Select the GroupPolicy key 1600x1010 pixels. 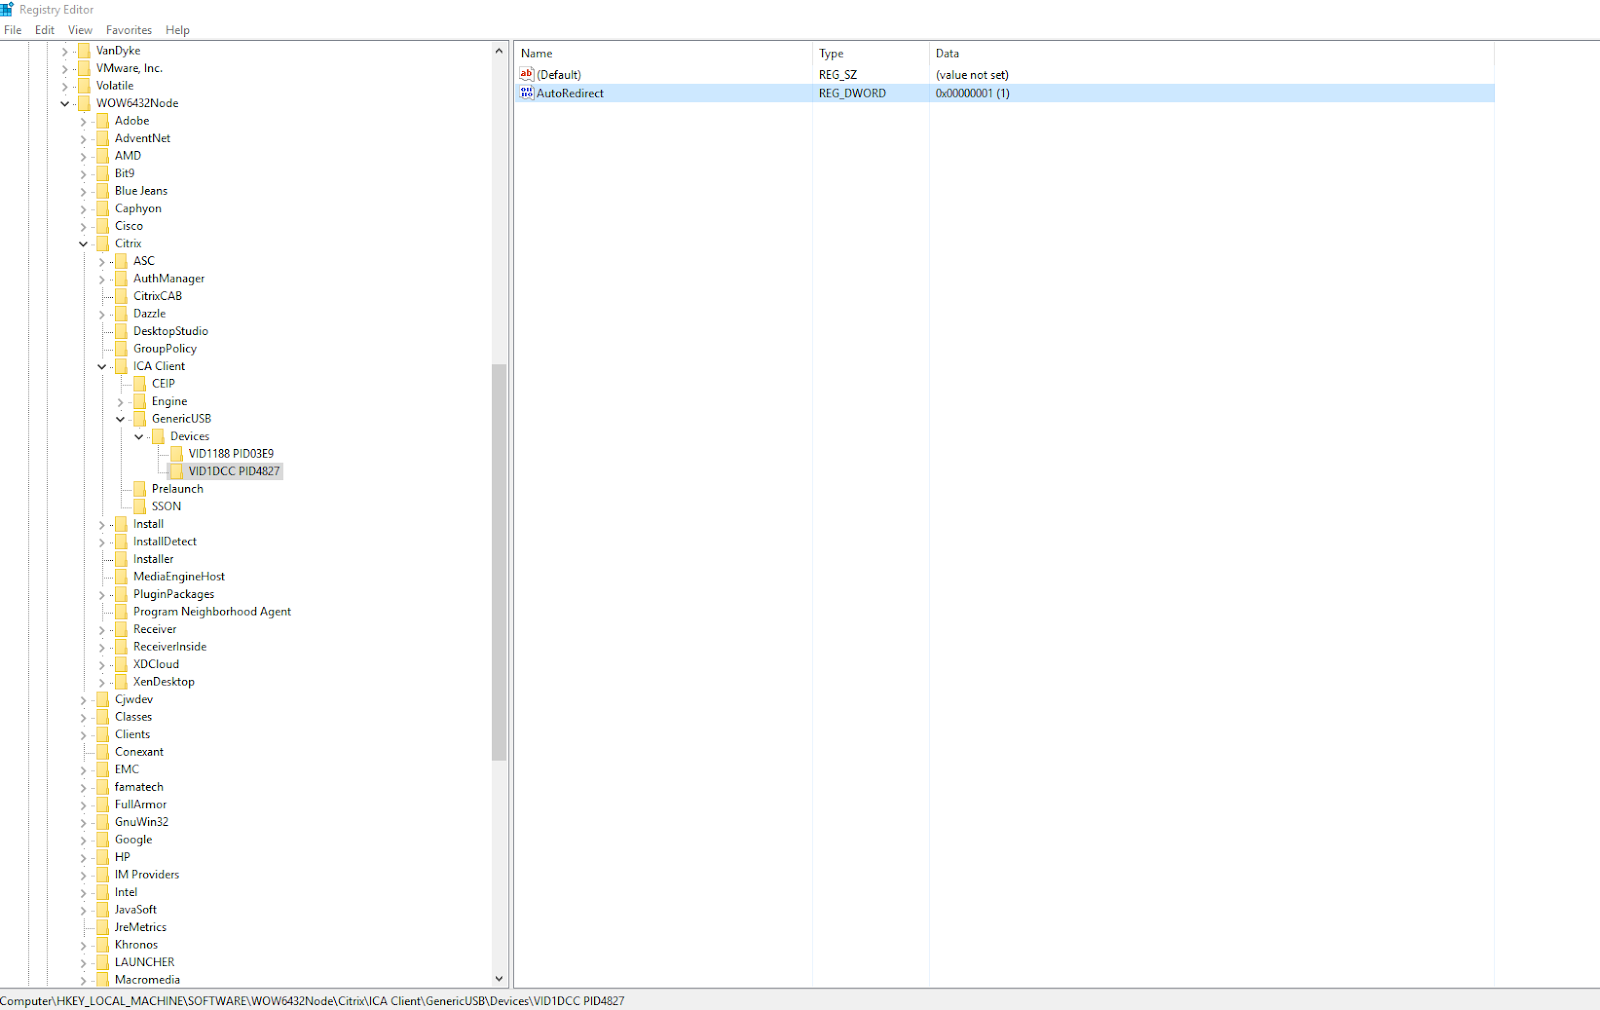pyautogui.click(x=165, y=348)
